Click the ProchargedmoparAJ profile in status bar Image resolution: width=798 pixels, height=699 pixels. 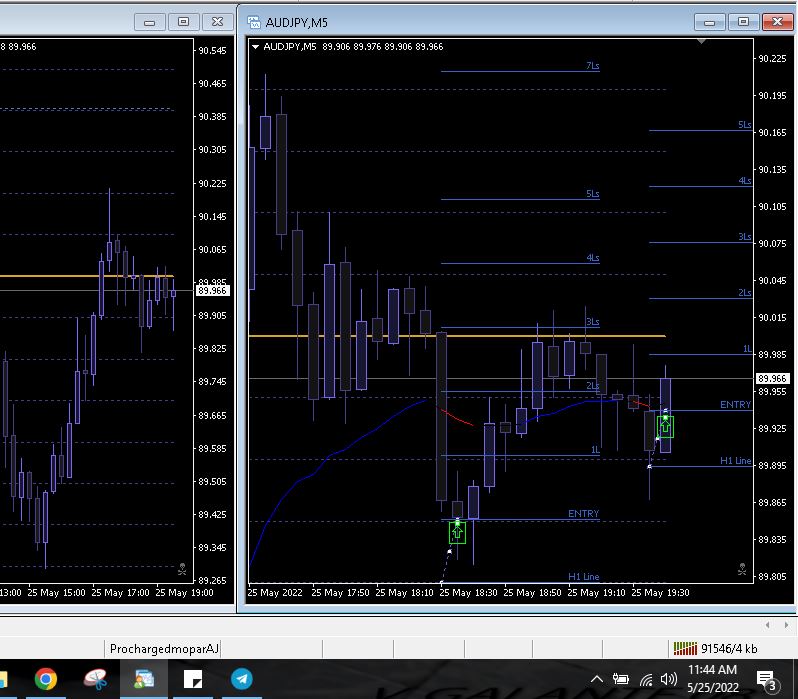[164, 648]
